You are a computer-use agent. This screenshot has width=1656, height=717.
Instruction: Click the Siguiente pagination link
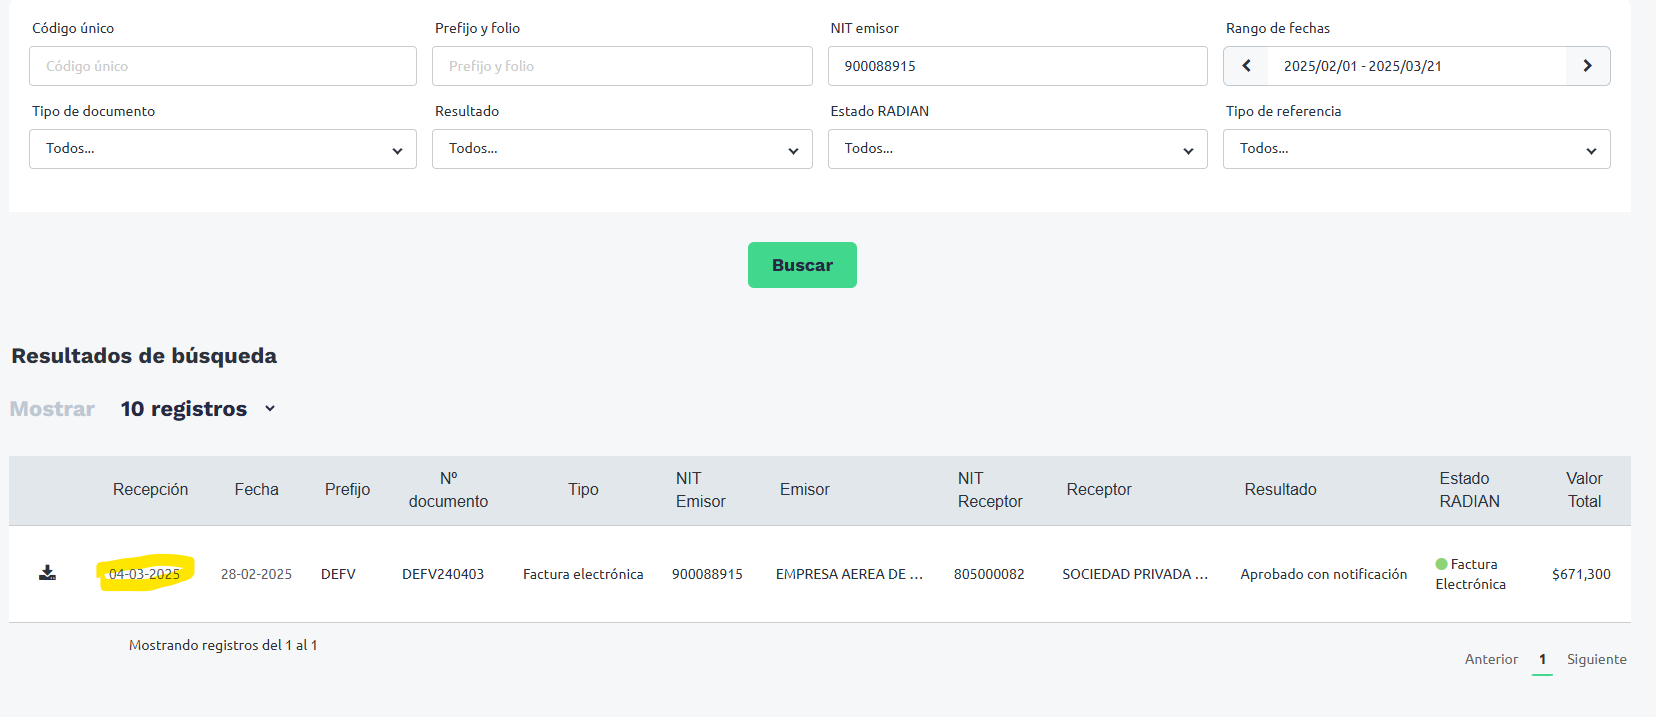tap(1596, 659)
